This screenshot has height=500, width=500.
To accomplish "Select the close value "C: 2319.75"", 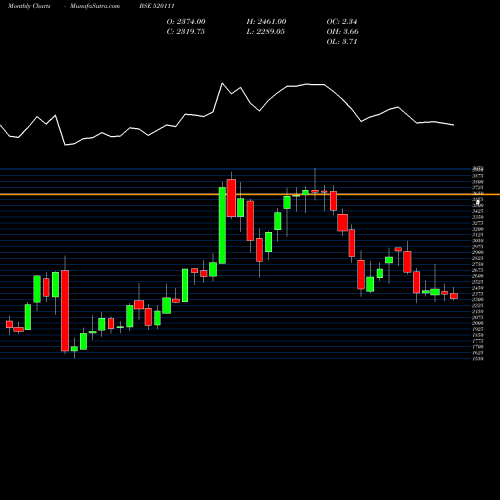I will pyautogui.click(x=186, y=32).
